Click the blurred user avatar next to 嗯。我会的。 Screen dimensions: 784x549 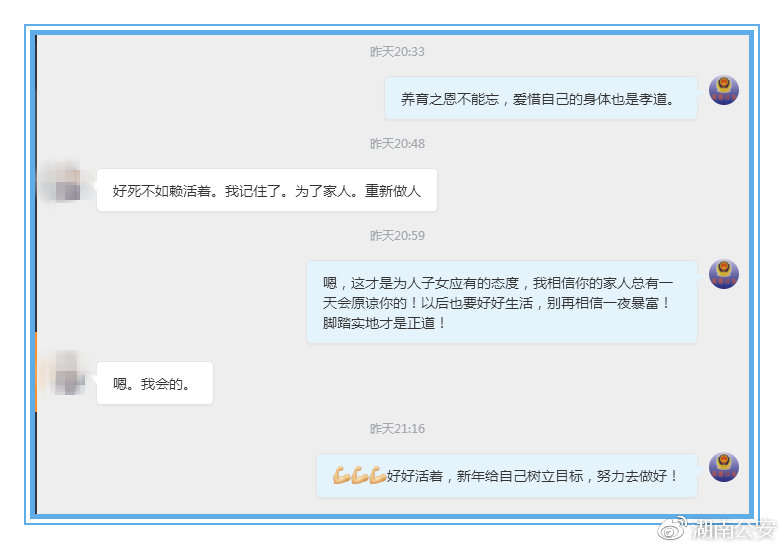[66, 374]
